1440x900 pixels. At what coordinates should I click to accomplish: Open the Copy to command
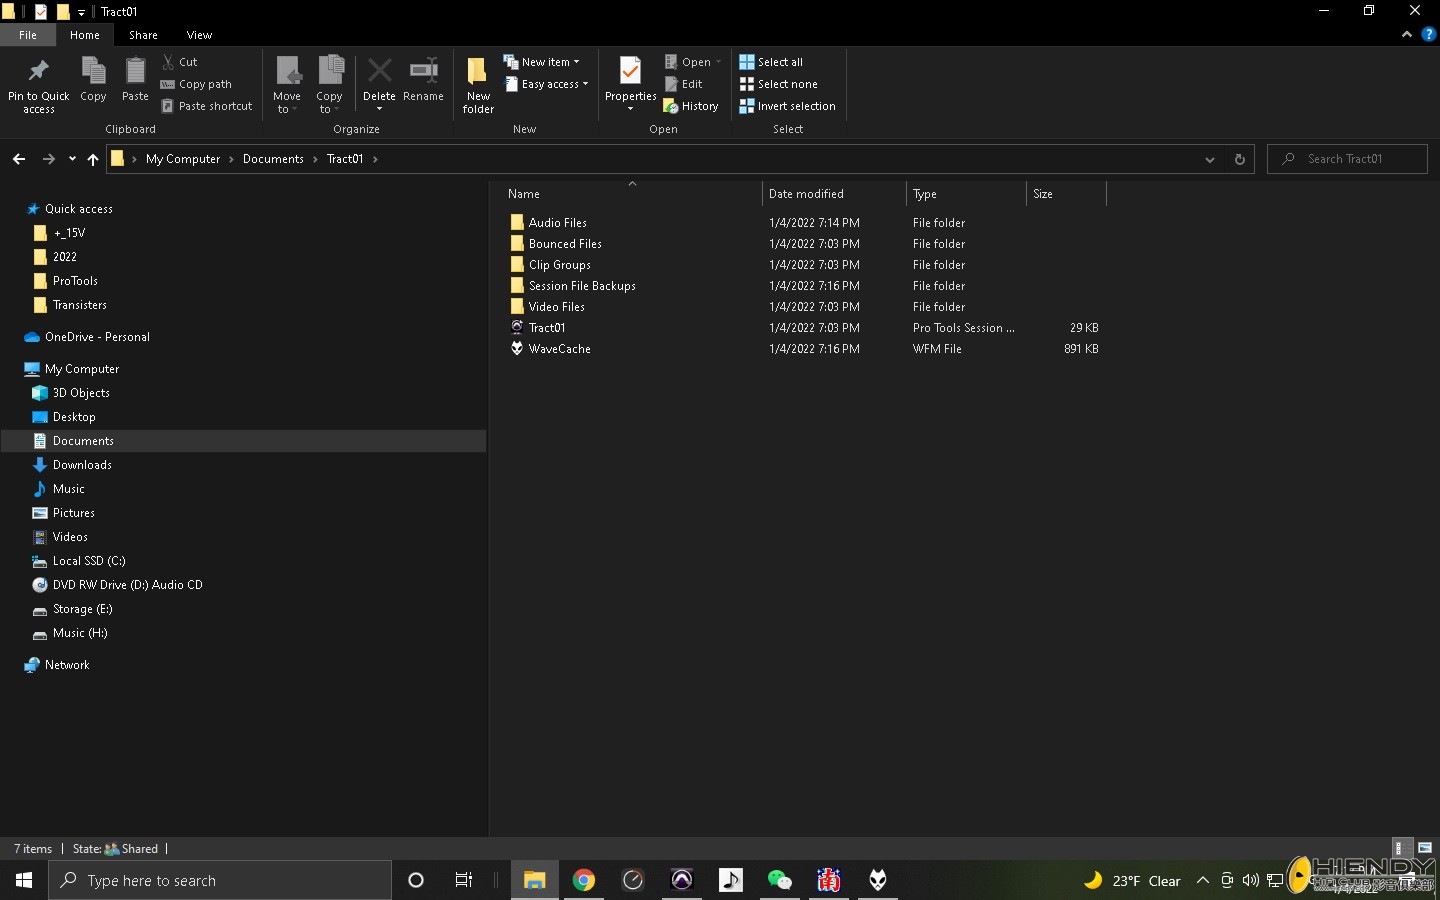pyautogui.click(x=329, y=85)
